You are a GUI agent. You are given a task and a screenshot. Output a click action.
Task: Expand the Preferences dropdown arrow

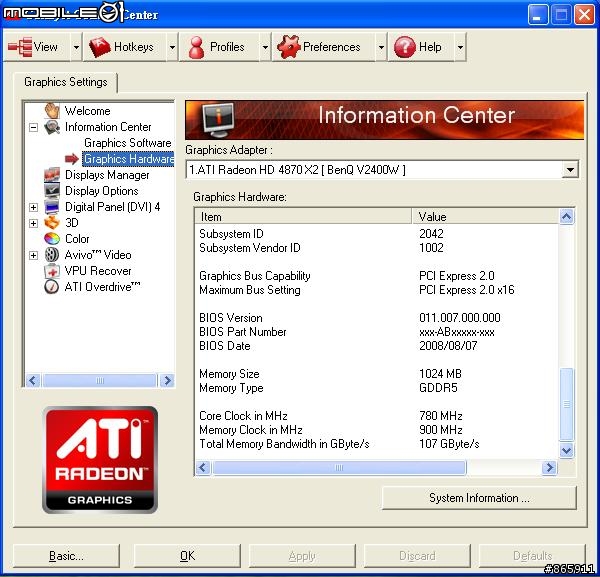click(381, 47)
